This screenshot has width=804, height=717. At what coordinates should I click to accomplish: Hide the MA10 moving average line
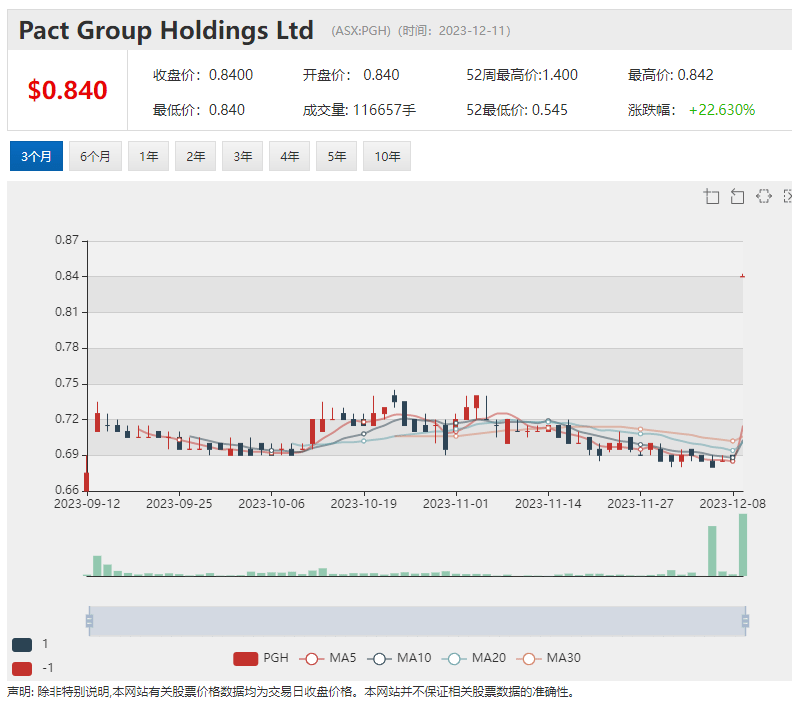click(x=399, y=658)
